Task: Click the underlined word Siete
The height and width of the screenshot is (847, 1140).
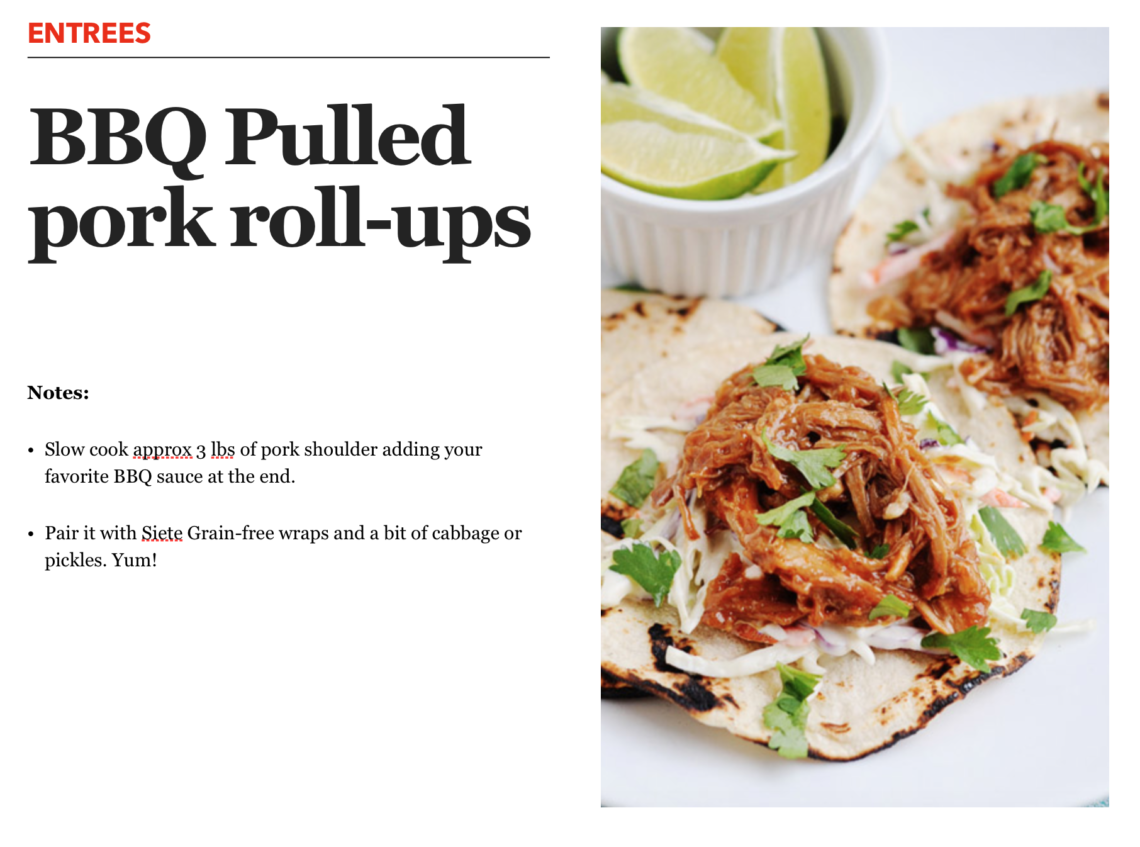Action: pos(161,534)
